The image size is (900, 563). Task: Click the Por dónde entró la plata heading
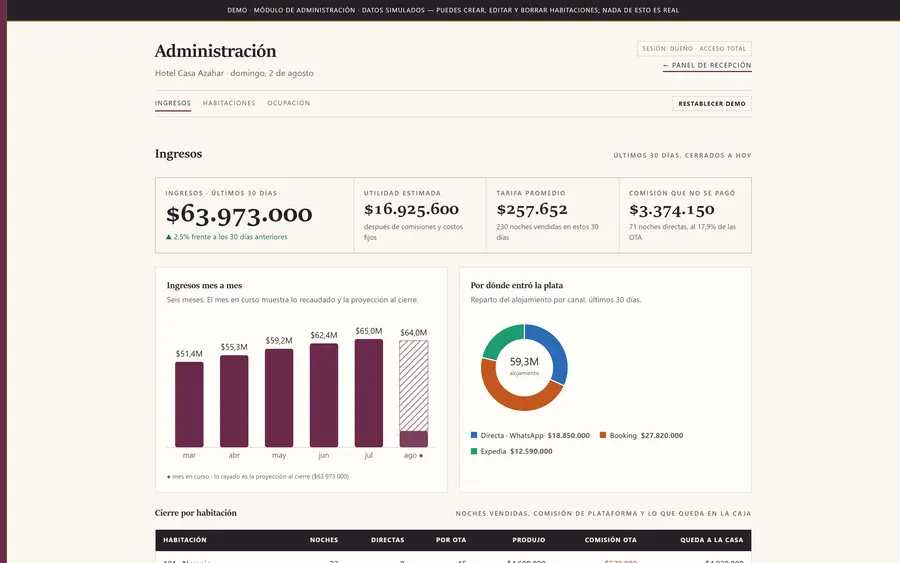click(517, 285)
